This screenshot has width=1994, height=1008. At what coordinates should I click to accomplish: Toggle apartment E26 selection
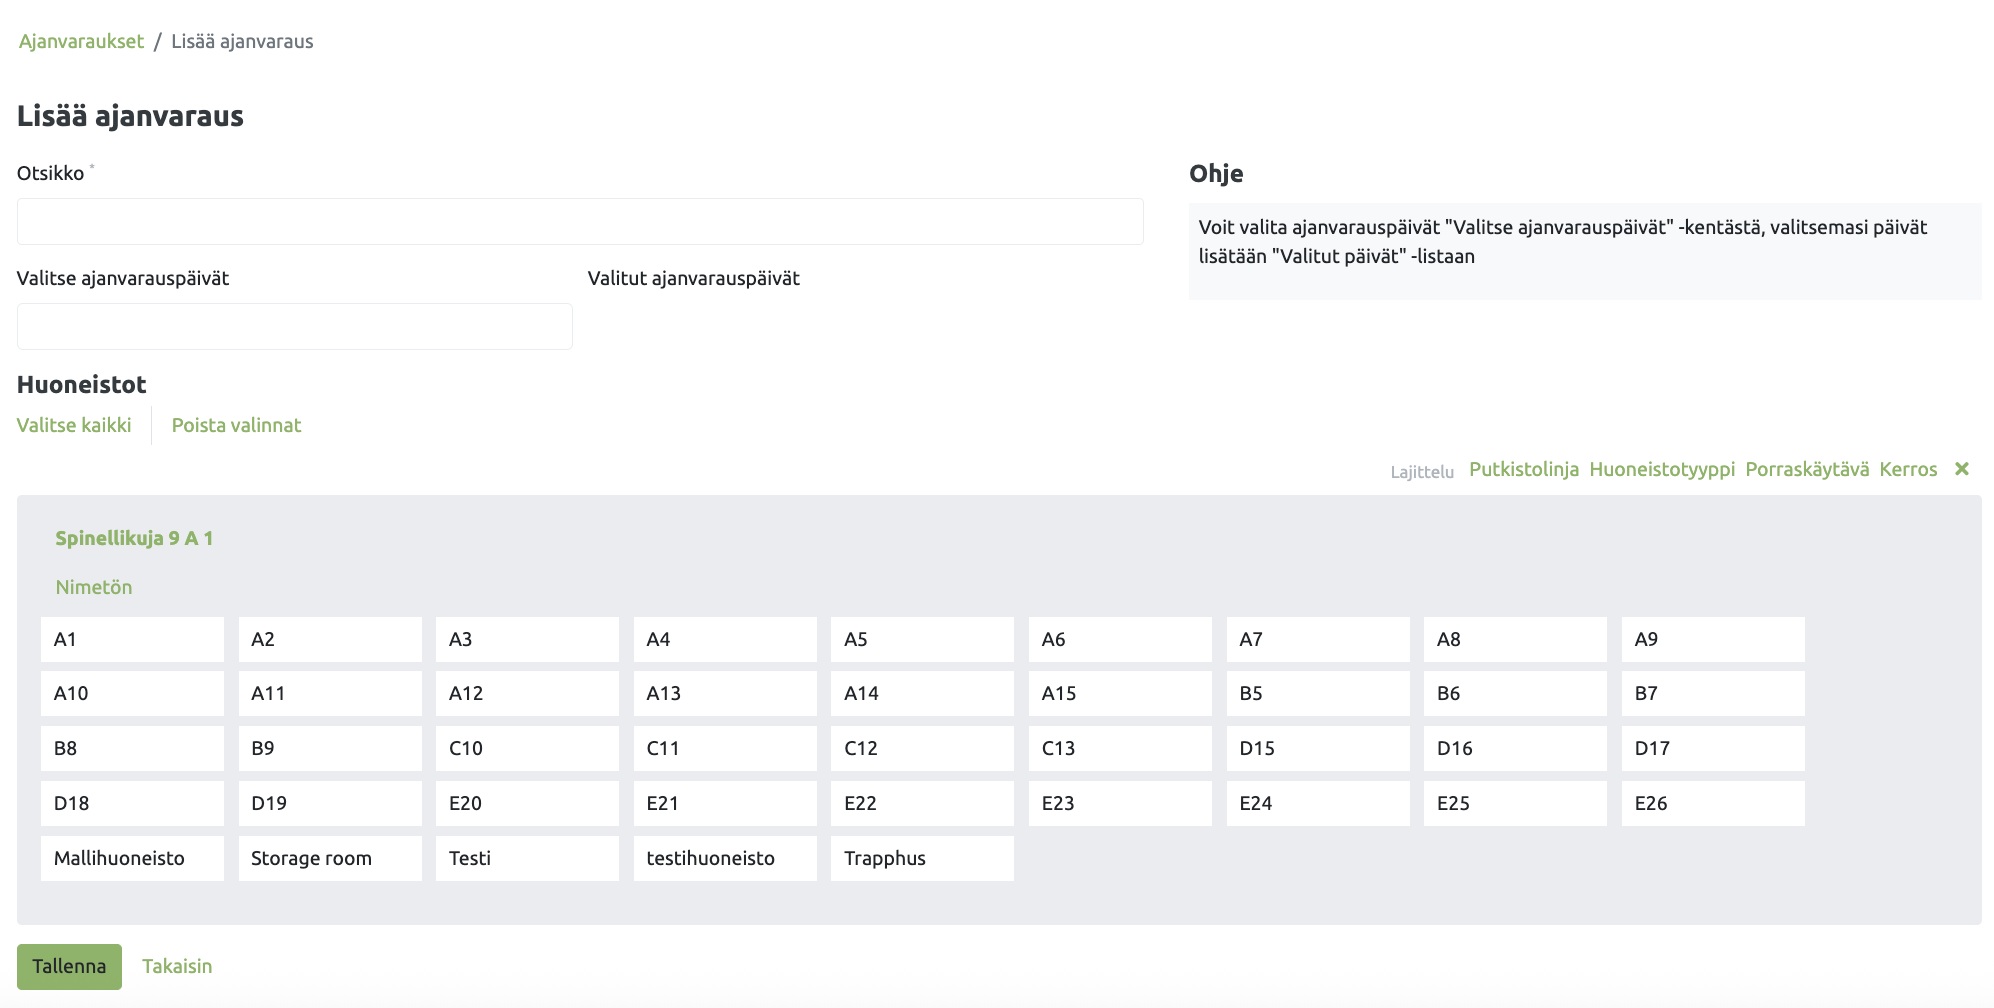tap(1712, 803)
